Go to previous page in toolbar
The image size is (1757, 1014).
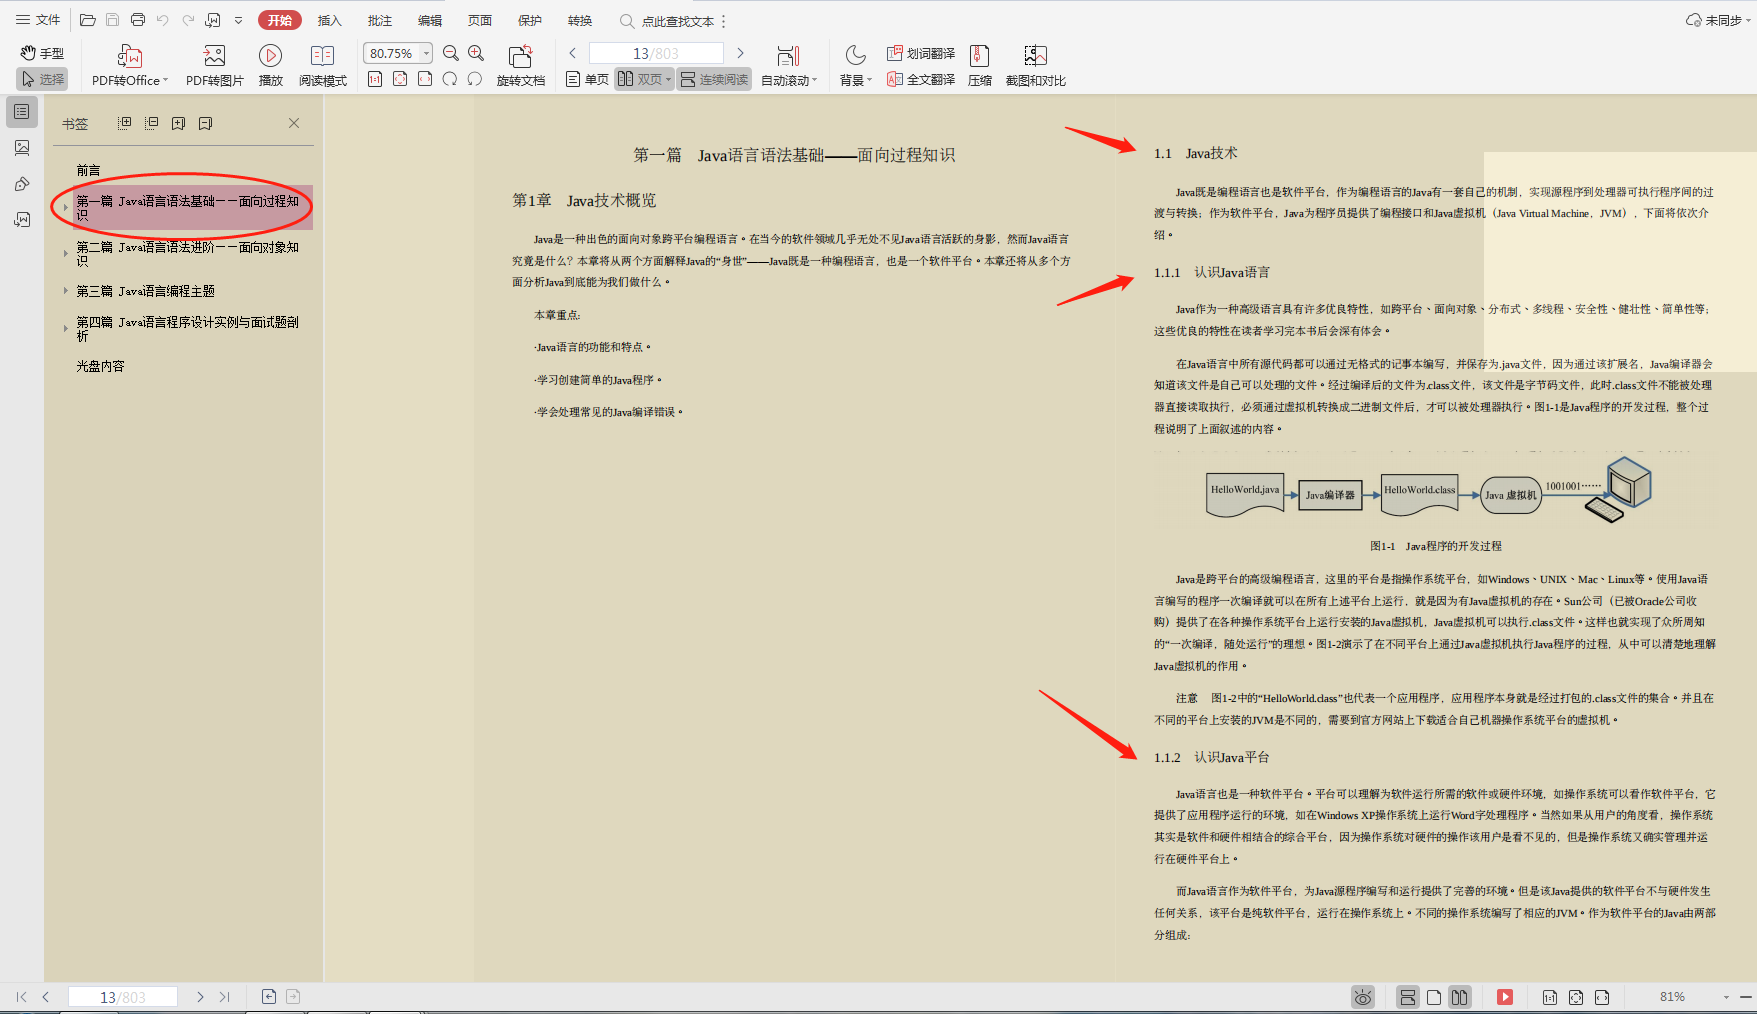click(x=573, y=53)
